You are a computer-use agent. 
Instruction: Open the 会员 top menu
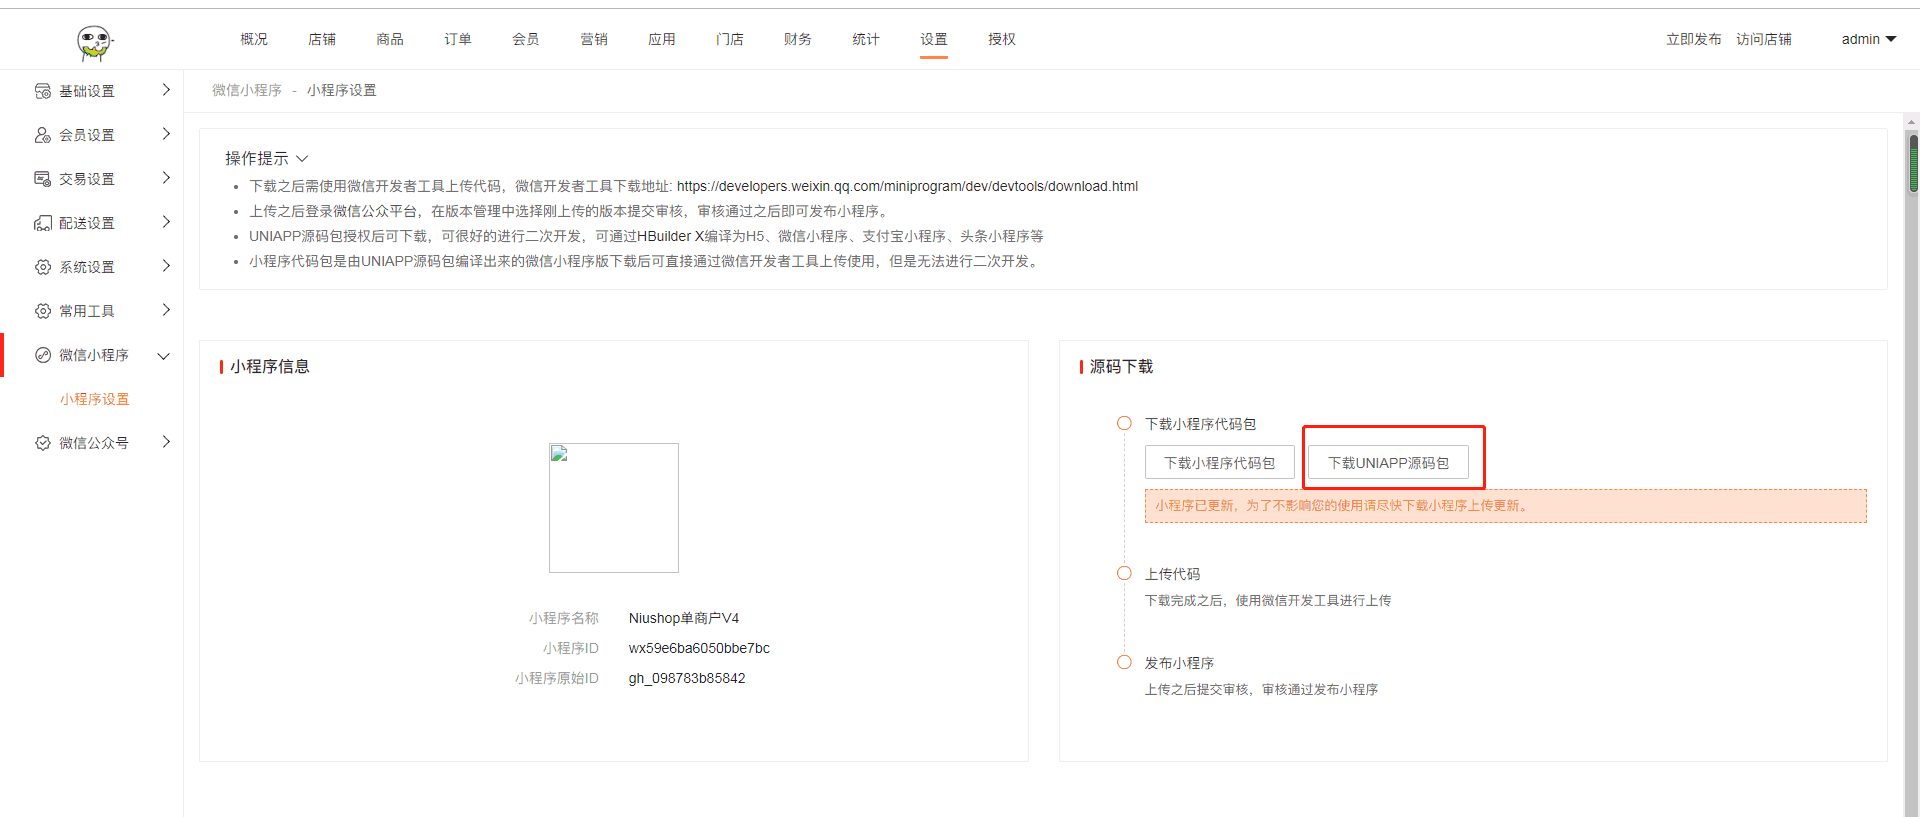(526, 39)
